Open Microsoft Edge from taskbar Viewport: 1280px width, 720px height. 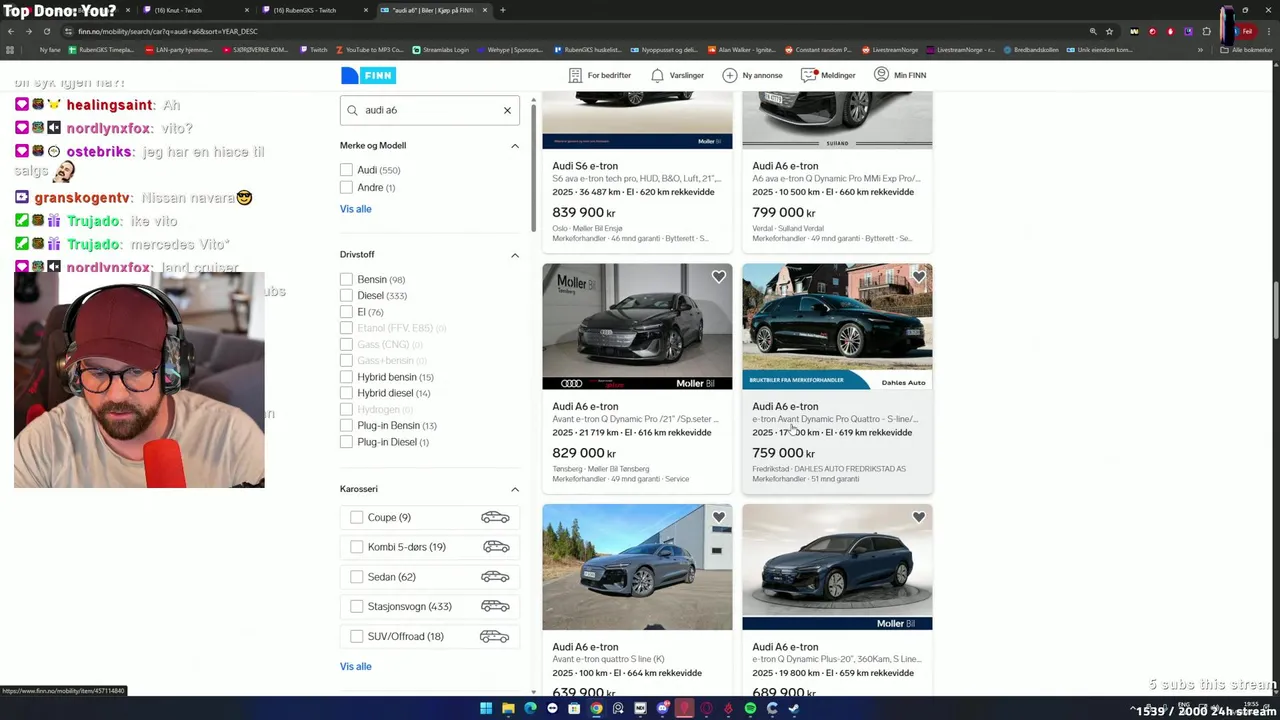pyautogui.click(x=530, y=709)
